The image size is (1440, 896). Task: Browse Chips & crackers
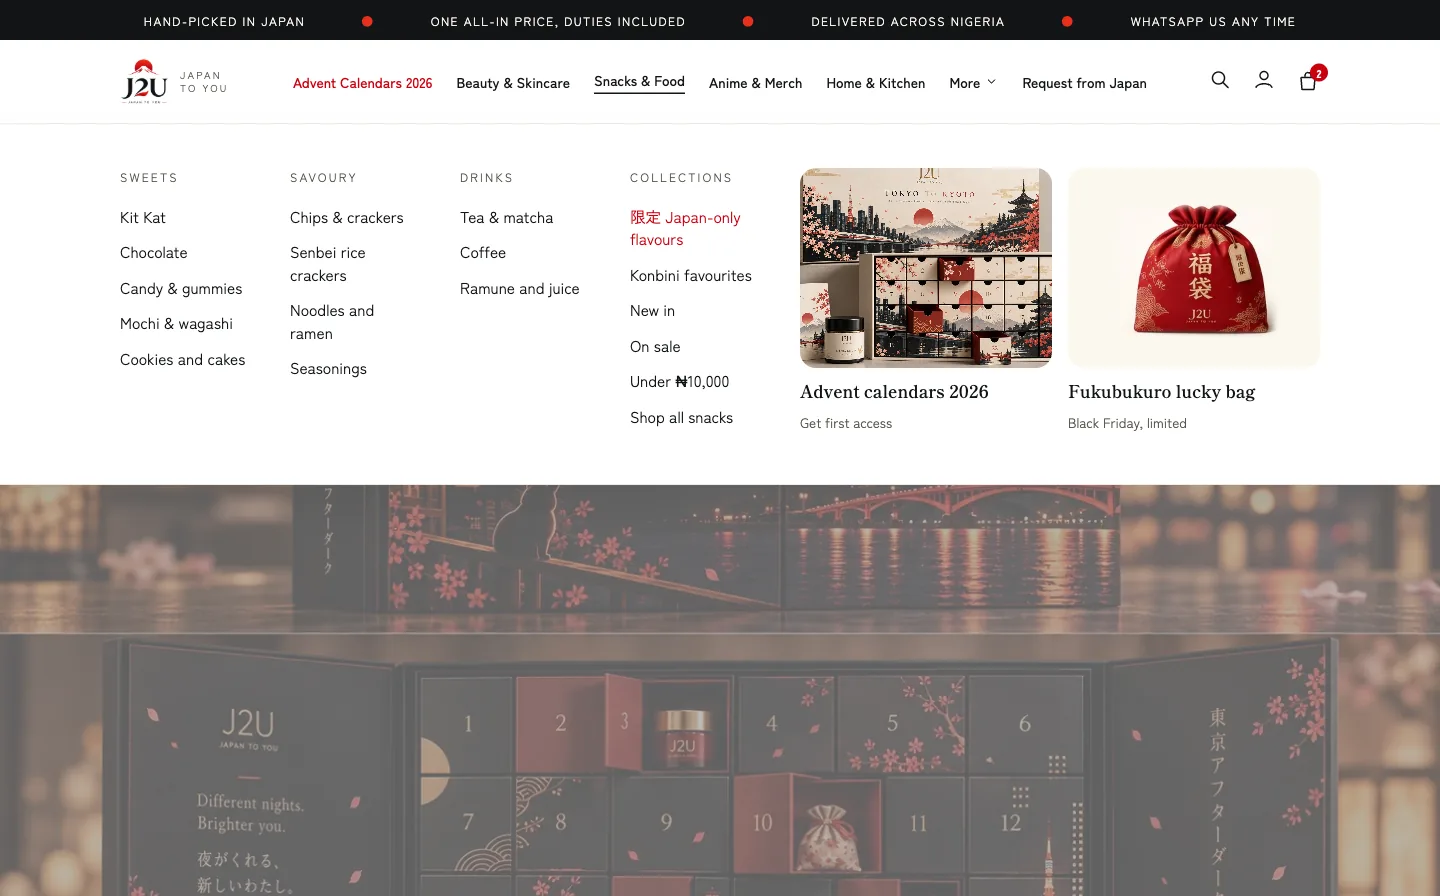[347, 218]
